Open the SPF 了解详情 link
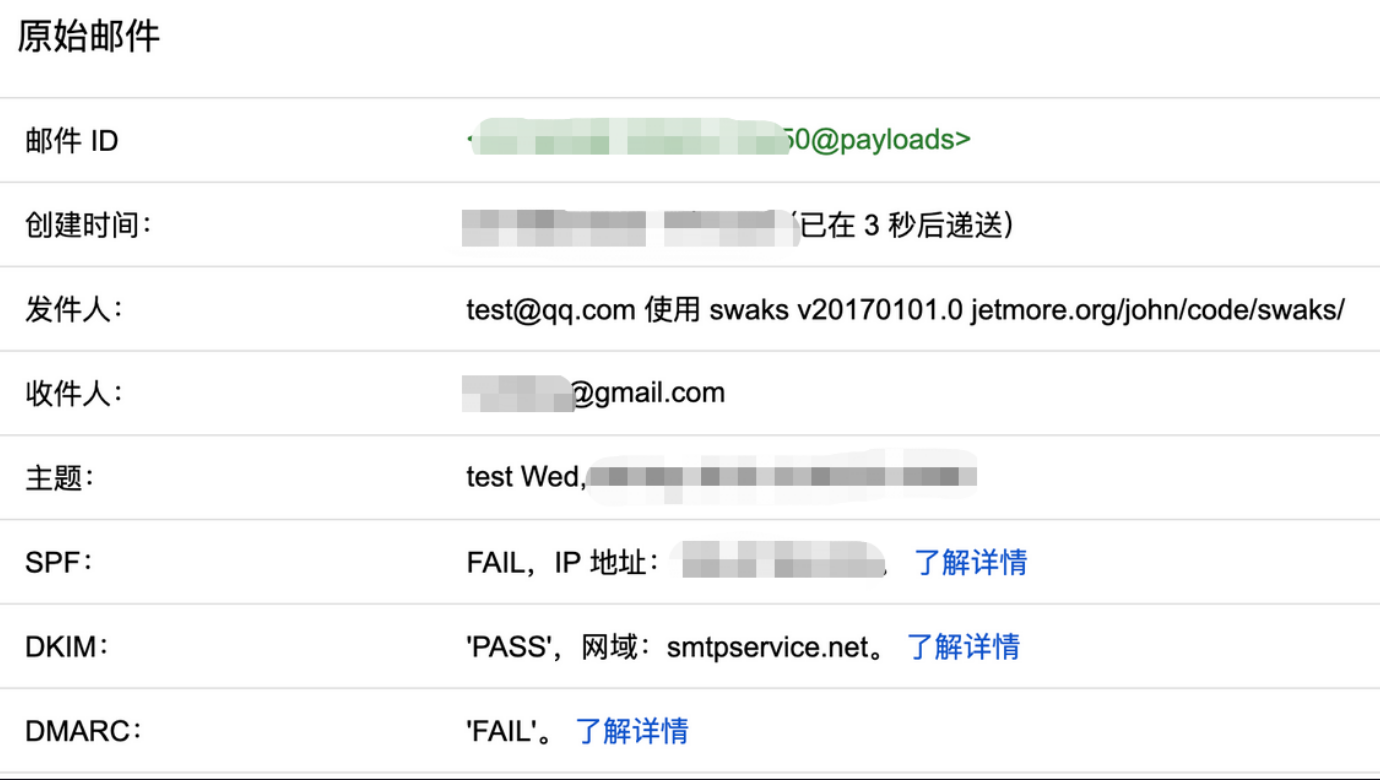Viewport: 1380px width, 780px height. 970,562
